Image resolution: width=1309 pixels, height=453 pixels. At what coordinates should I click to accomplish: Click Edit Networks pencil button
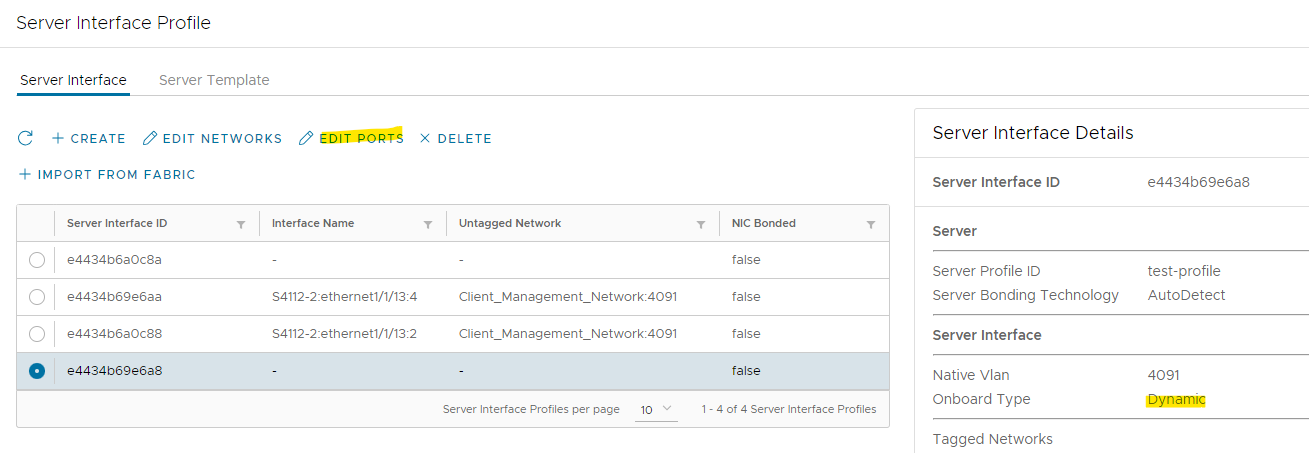pyautogui.click(x=212, y=139)
